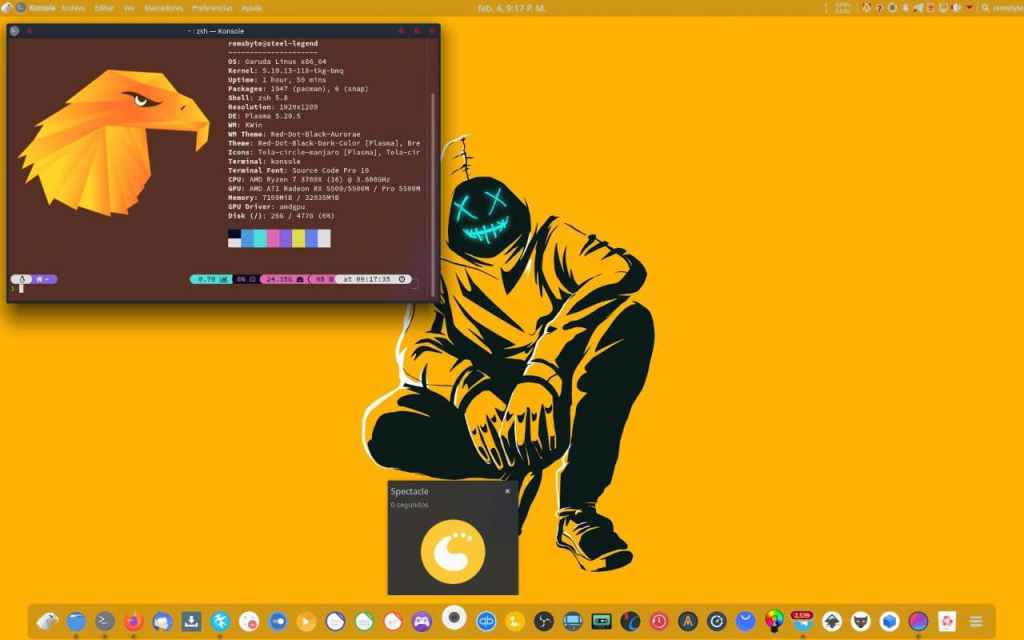This screenshot has width=1024, height=640.
Task: Open the blue folder file manager in dock
Action: pyautogui.click(x=76, y=621)
